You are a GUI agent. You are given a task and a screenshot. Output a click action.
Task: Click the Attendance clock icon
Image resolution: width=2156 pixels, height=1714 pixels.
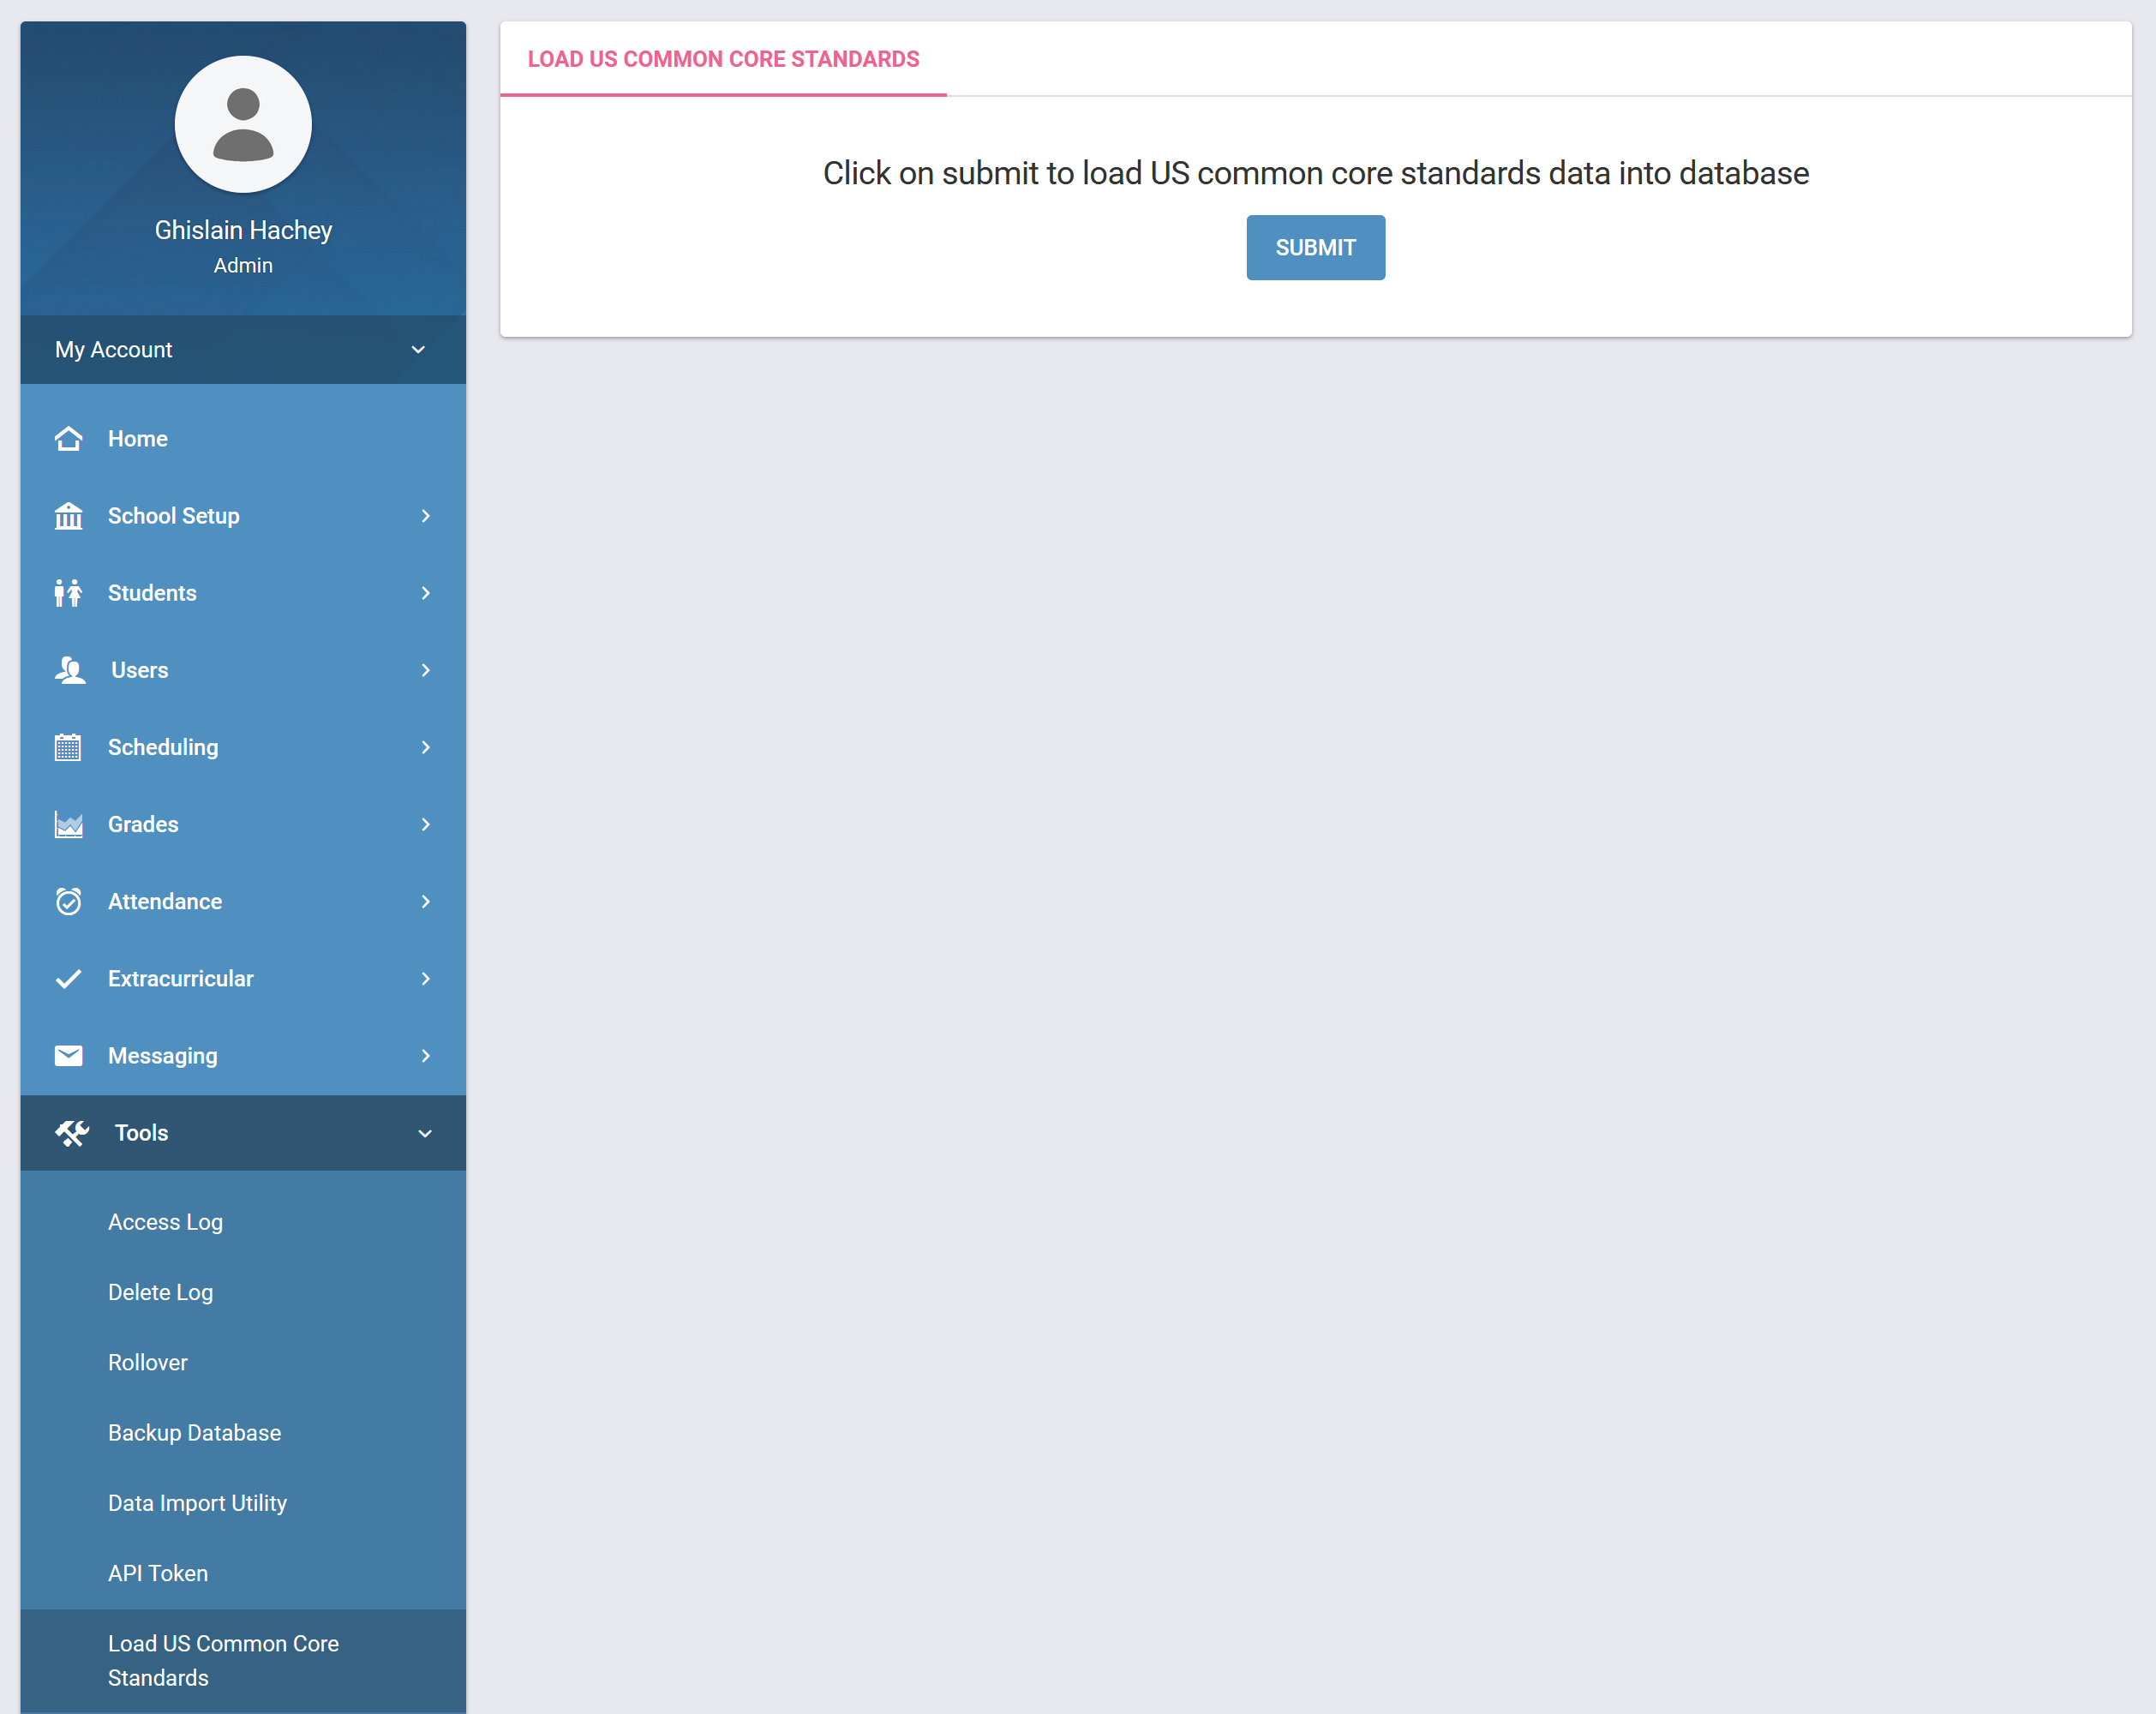coord(68,902)
